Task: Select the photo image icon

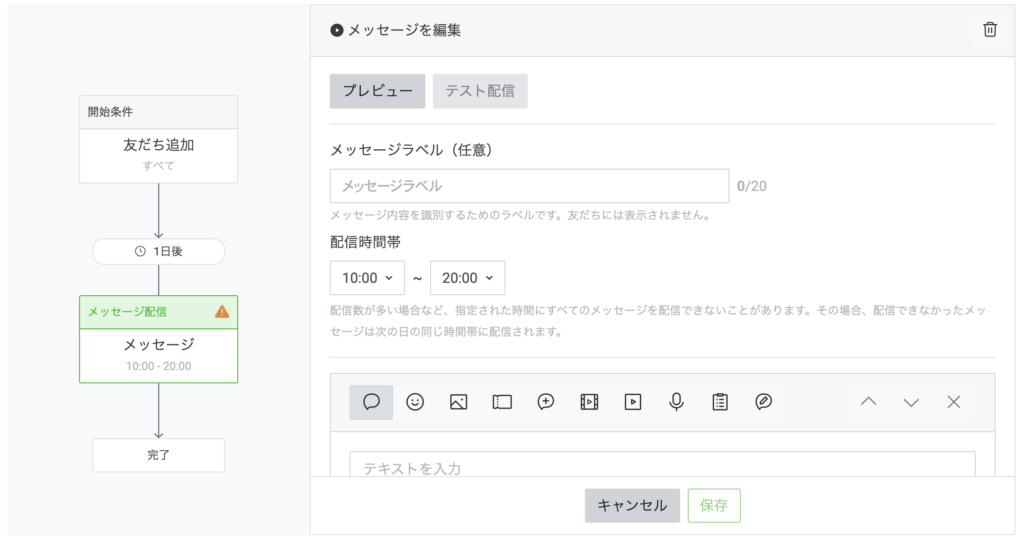Action: tap(458, 402)
